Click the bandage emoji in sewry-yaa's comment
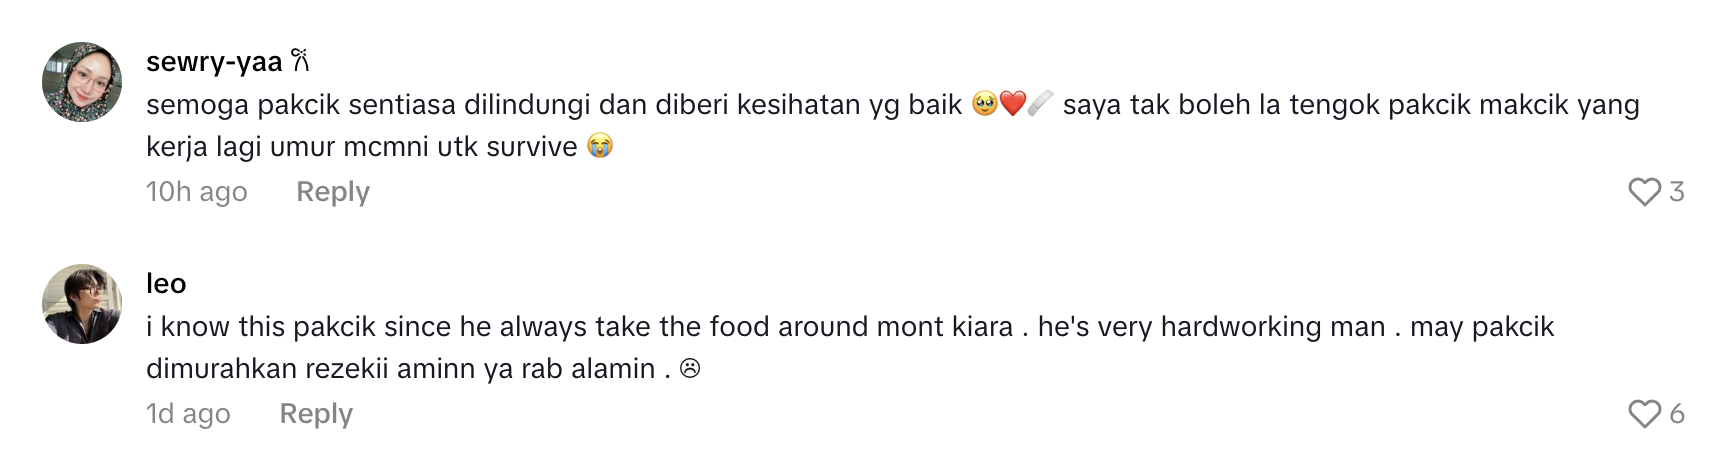The width and height of the screenshot is (1716, 474). (x=1040, y=104)
